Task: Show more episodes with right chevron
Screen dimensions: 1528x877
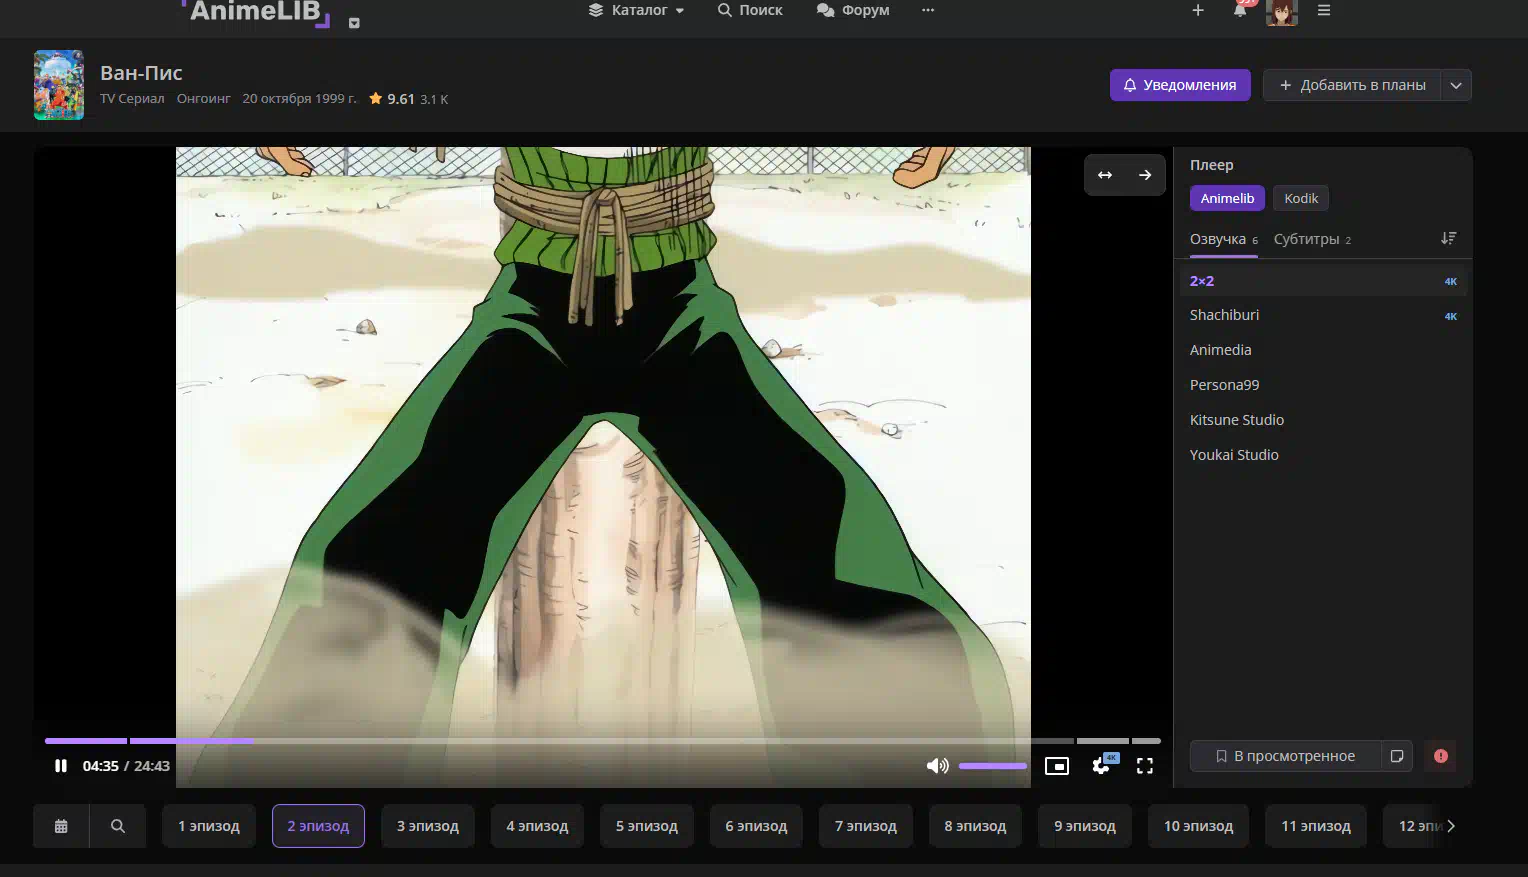Action: pyautogui.click(x=1451, y=826)
